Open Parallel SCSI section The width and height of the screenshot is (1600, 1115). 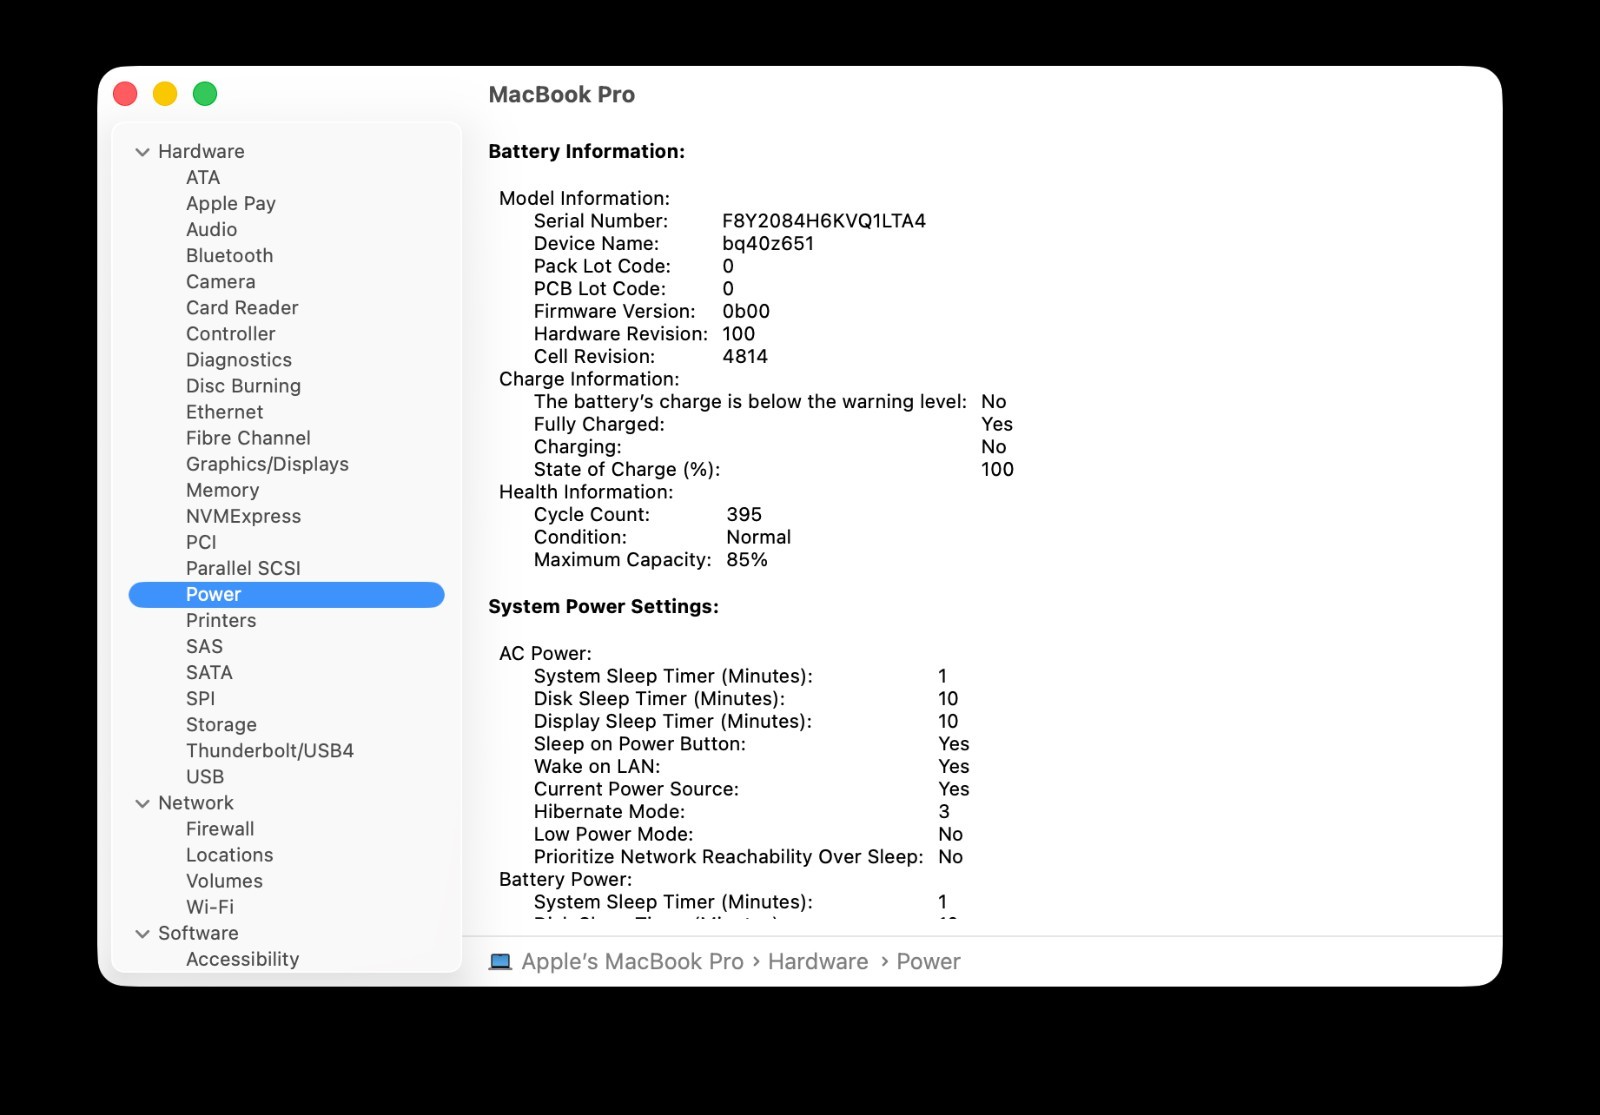pyautogui.click(x=243, y=568)
